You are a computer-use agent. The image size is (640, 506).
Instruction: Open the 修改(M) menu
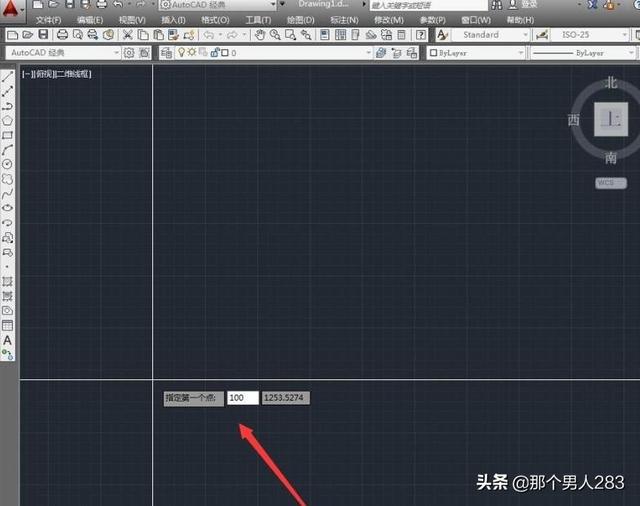388,20
